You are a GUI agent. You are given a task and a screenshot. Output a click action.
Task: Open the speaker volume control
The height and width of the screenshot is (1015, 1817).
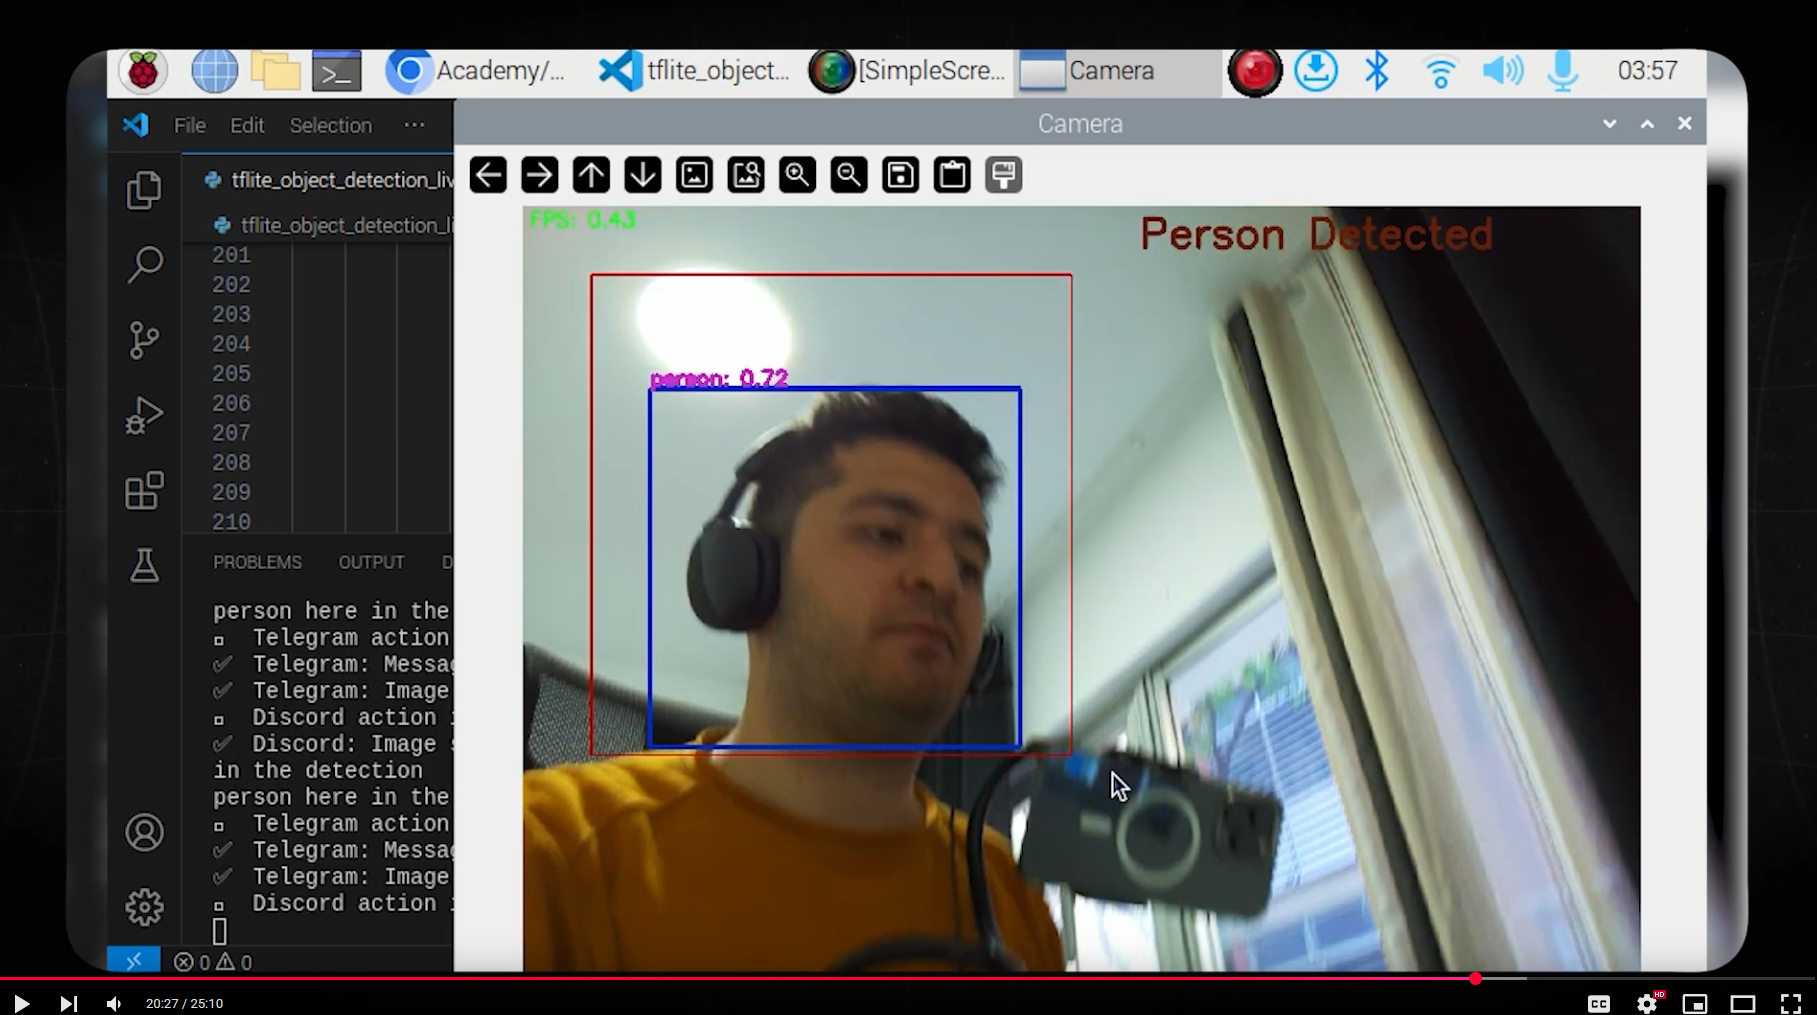[1502, 71]
